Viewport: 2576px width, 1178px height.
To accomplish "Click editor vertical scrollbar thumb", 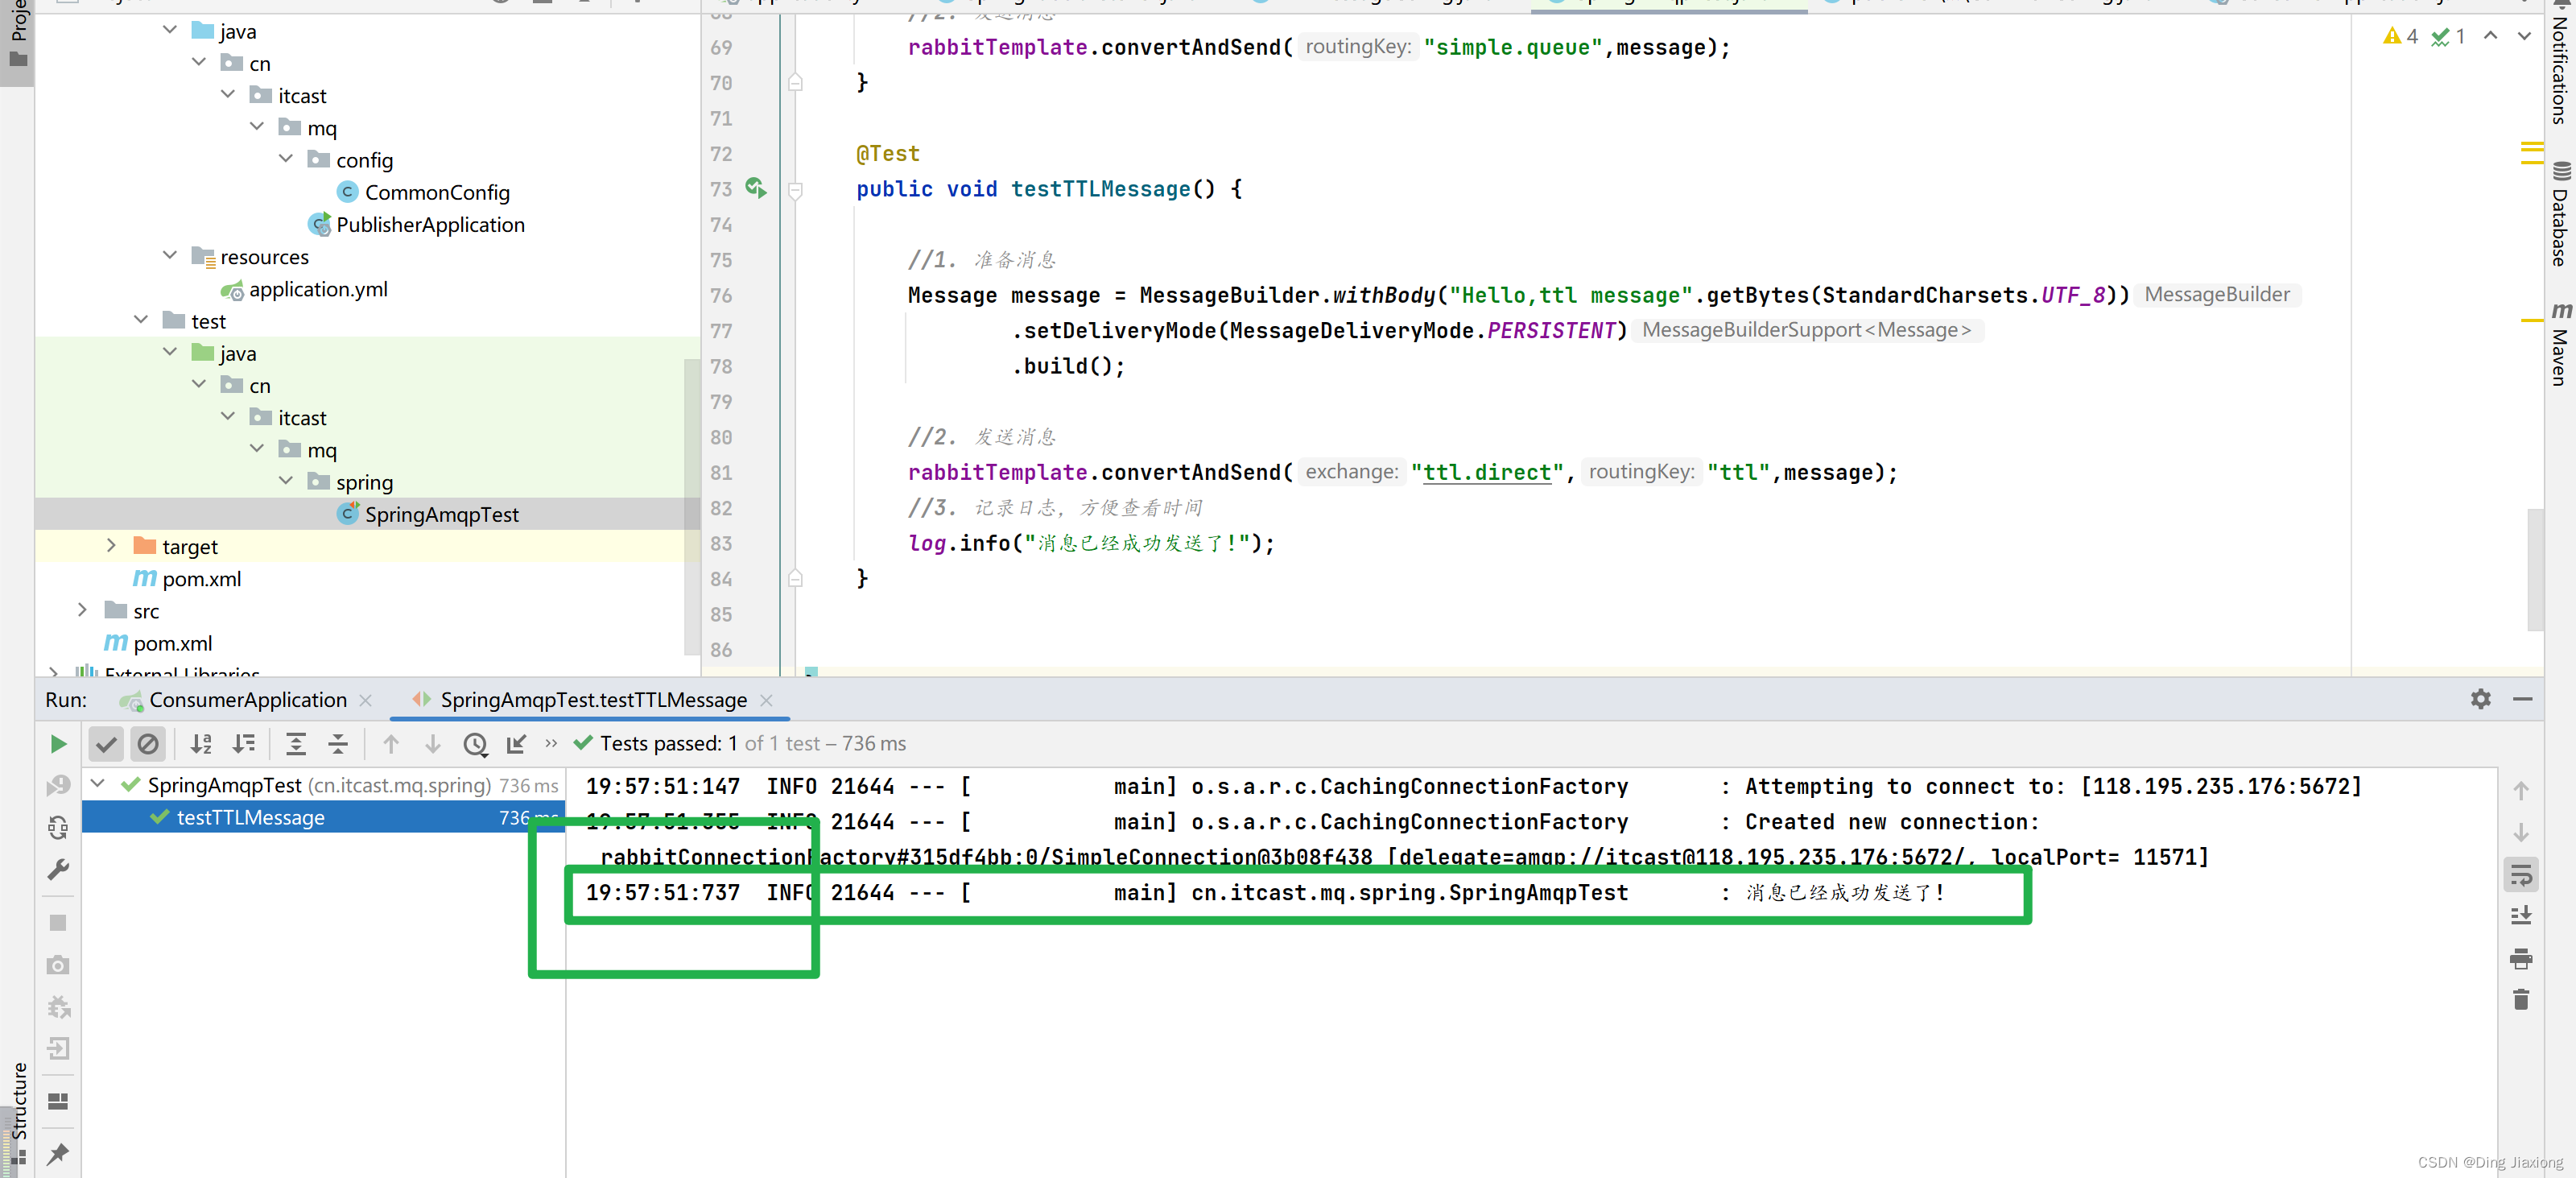I will [x=2535, y=570].
